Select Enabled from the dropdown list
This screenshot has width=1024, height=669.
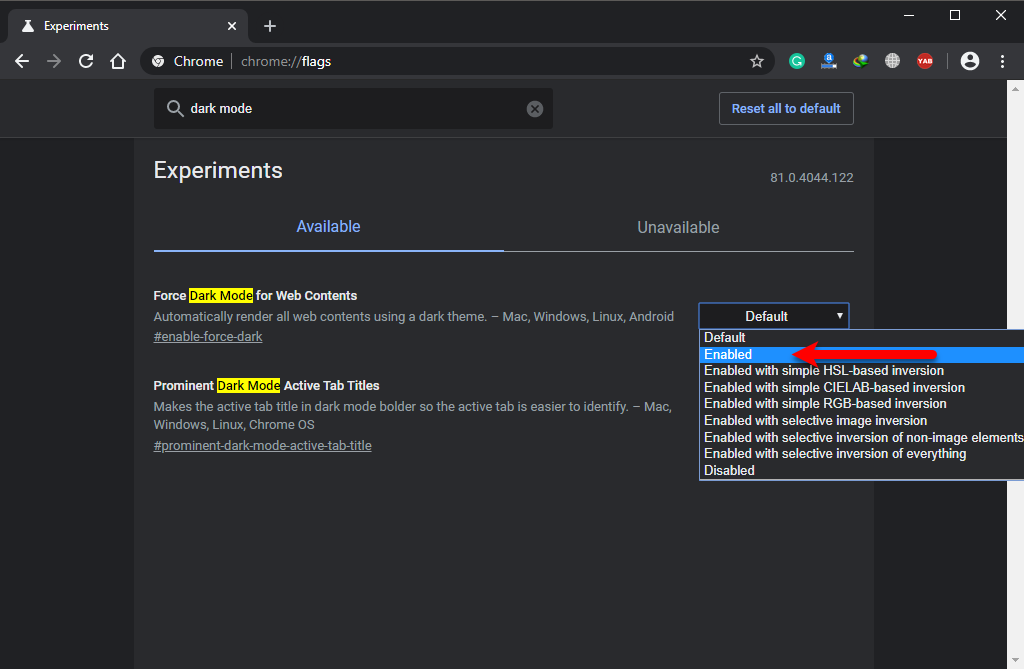[728, 354]
